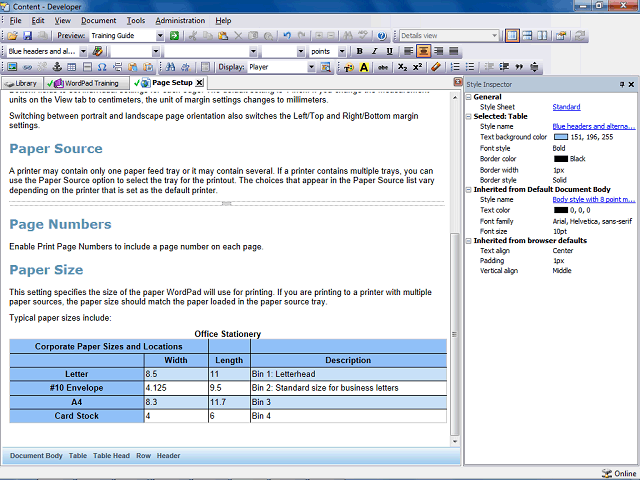Viewport: 640px width, 480px height.
Task: Switch to the WordPad Training tab
Action: pos(86,83)
